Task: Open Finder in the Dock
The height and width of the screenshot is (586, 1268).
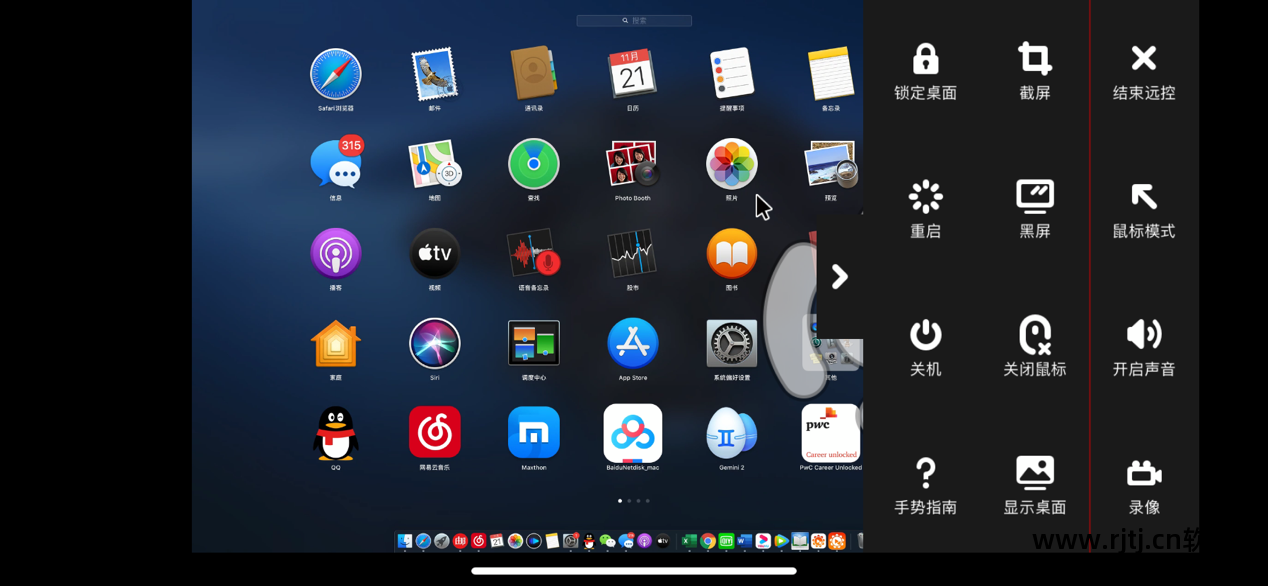Action: [405, 541]
